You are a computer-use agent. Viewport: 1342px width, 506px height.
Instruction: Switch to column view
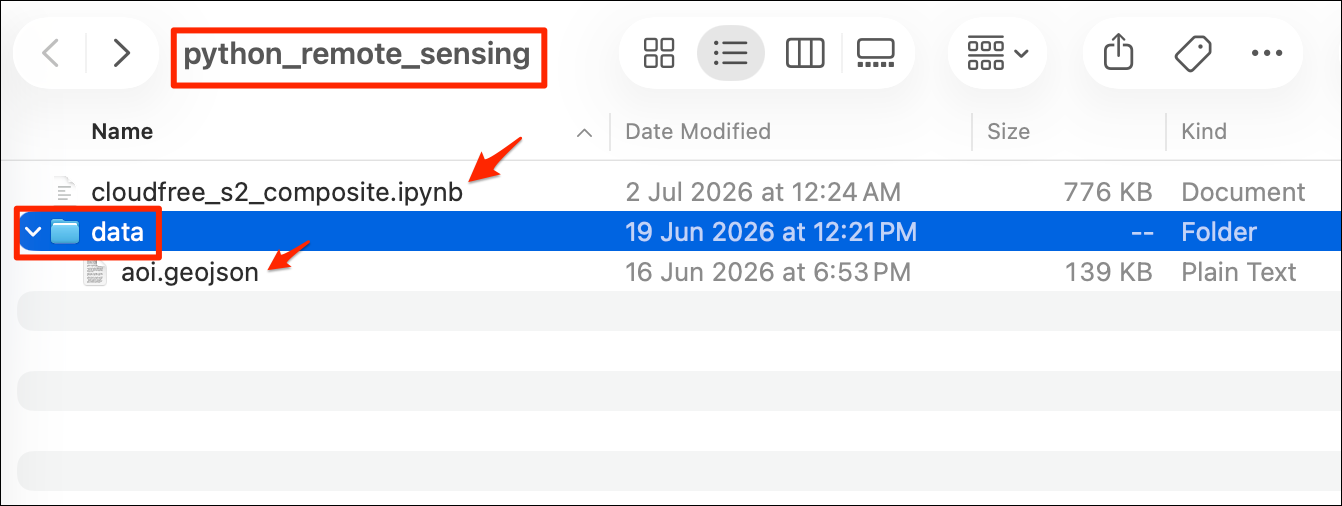[x=804, y=53]
